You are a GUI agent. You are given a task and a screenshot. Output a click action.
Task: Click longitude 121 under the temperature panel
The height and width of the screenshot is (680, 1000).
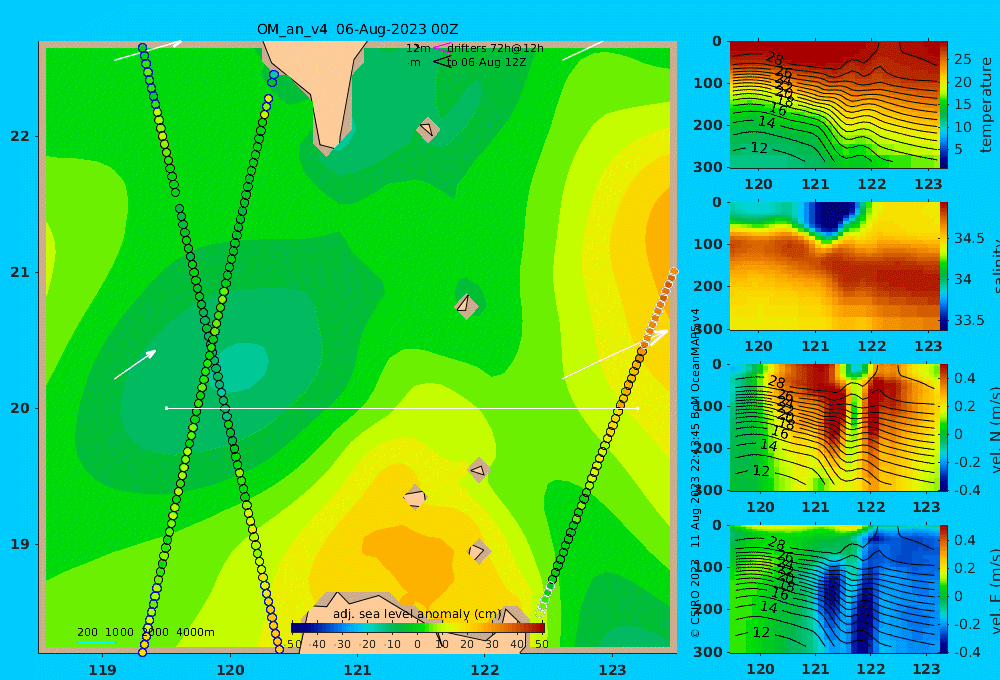(x=815, y=184)
